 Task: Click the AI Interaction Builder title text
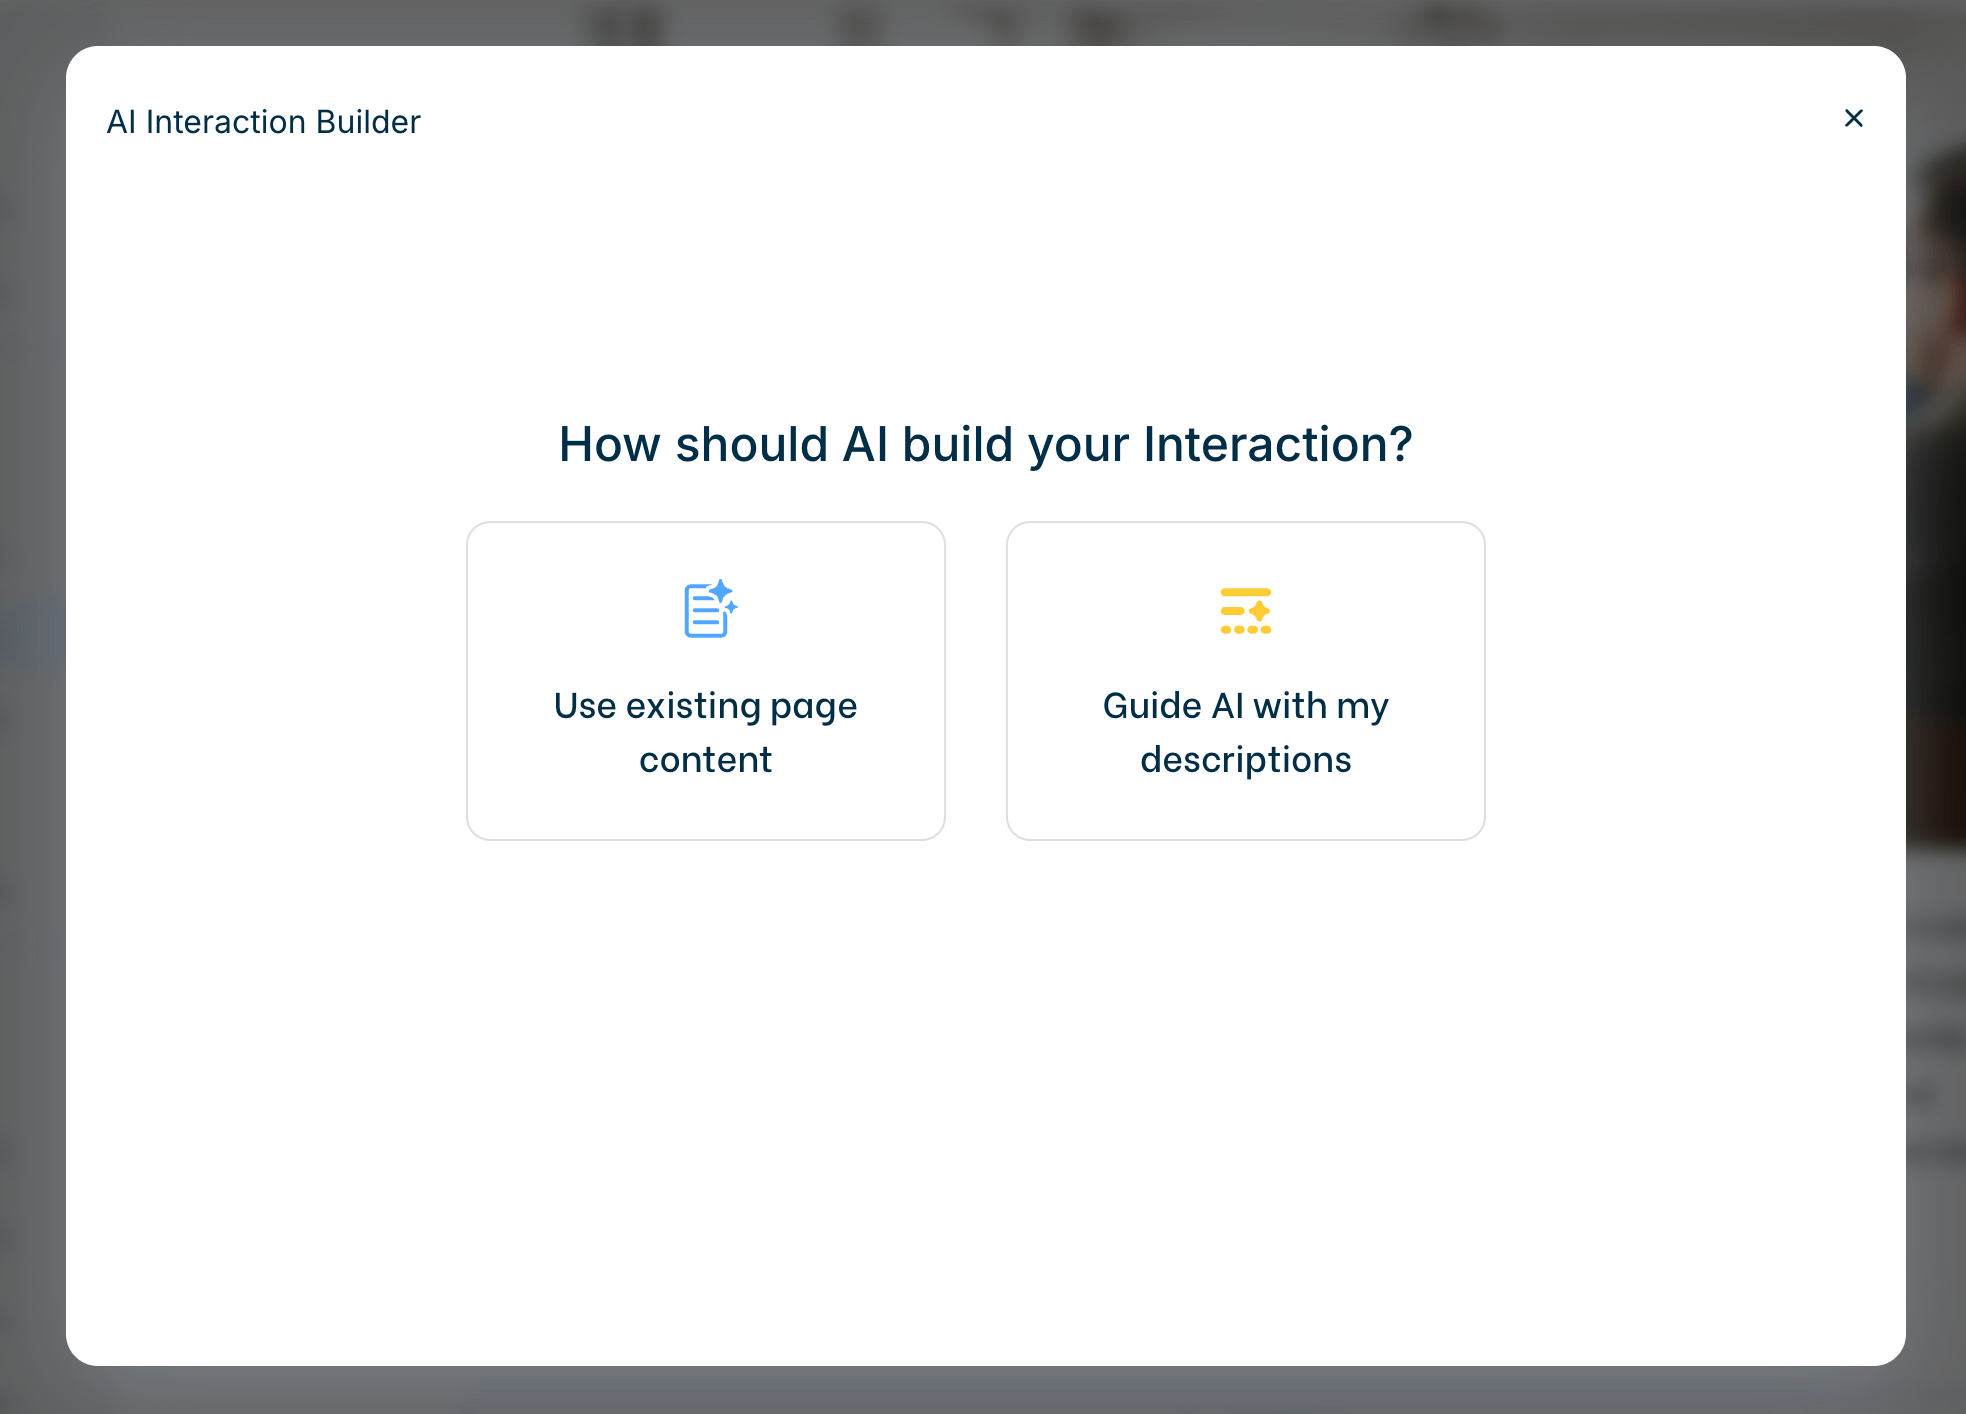[x=263, y=122]
